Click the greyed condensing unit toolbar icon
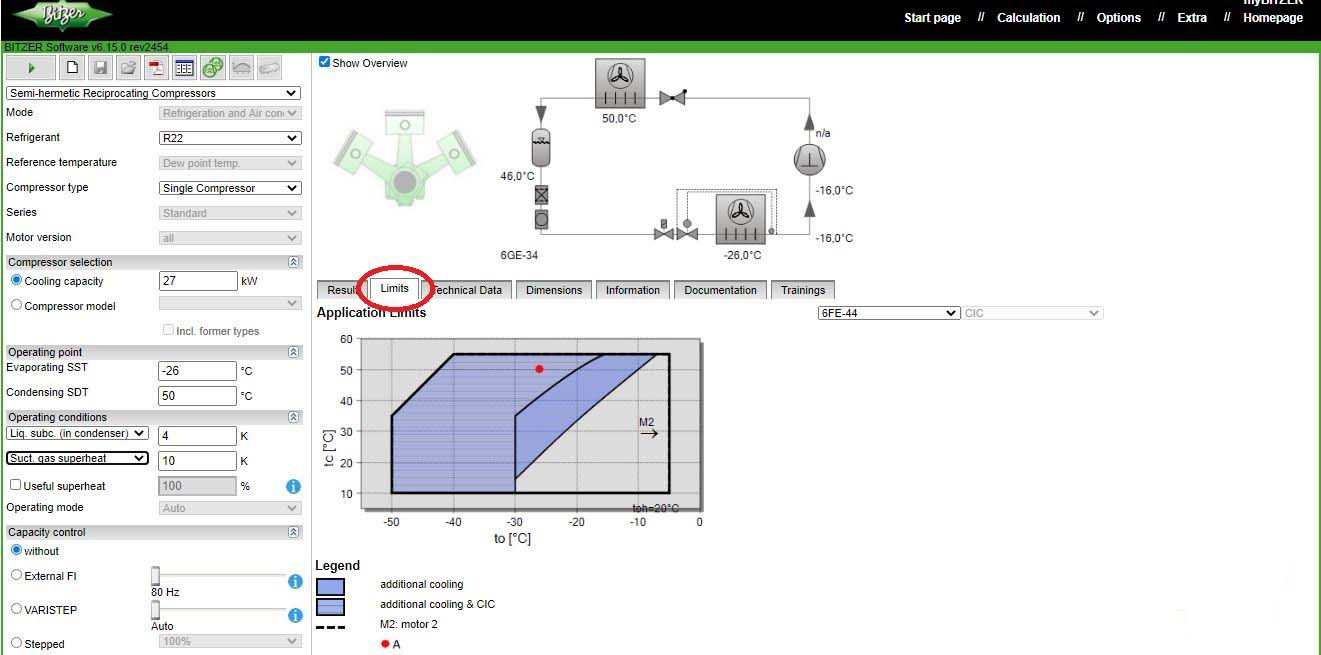Viewport: 1321px width, 655px height. pos(241,68)
